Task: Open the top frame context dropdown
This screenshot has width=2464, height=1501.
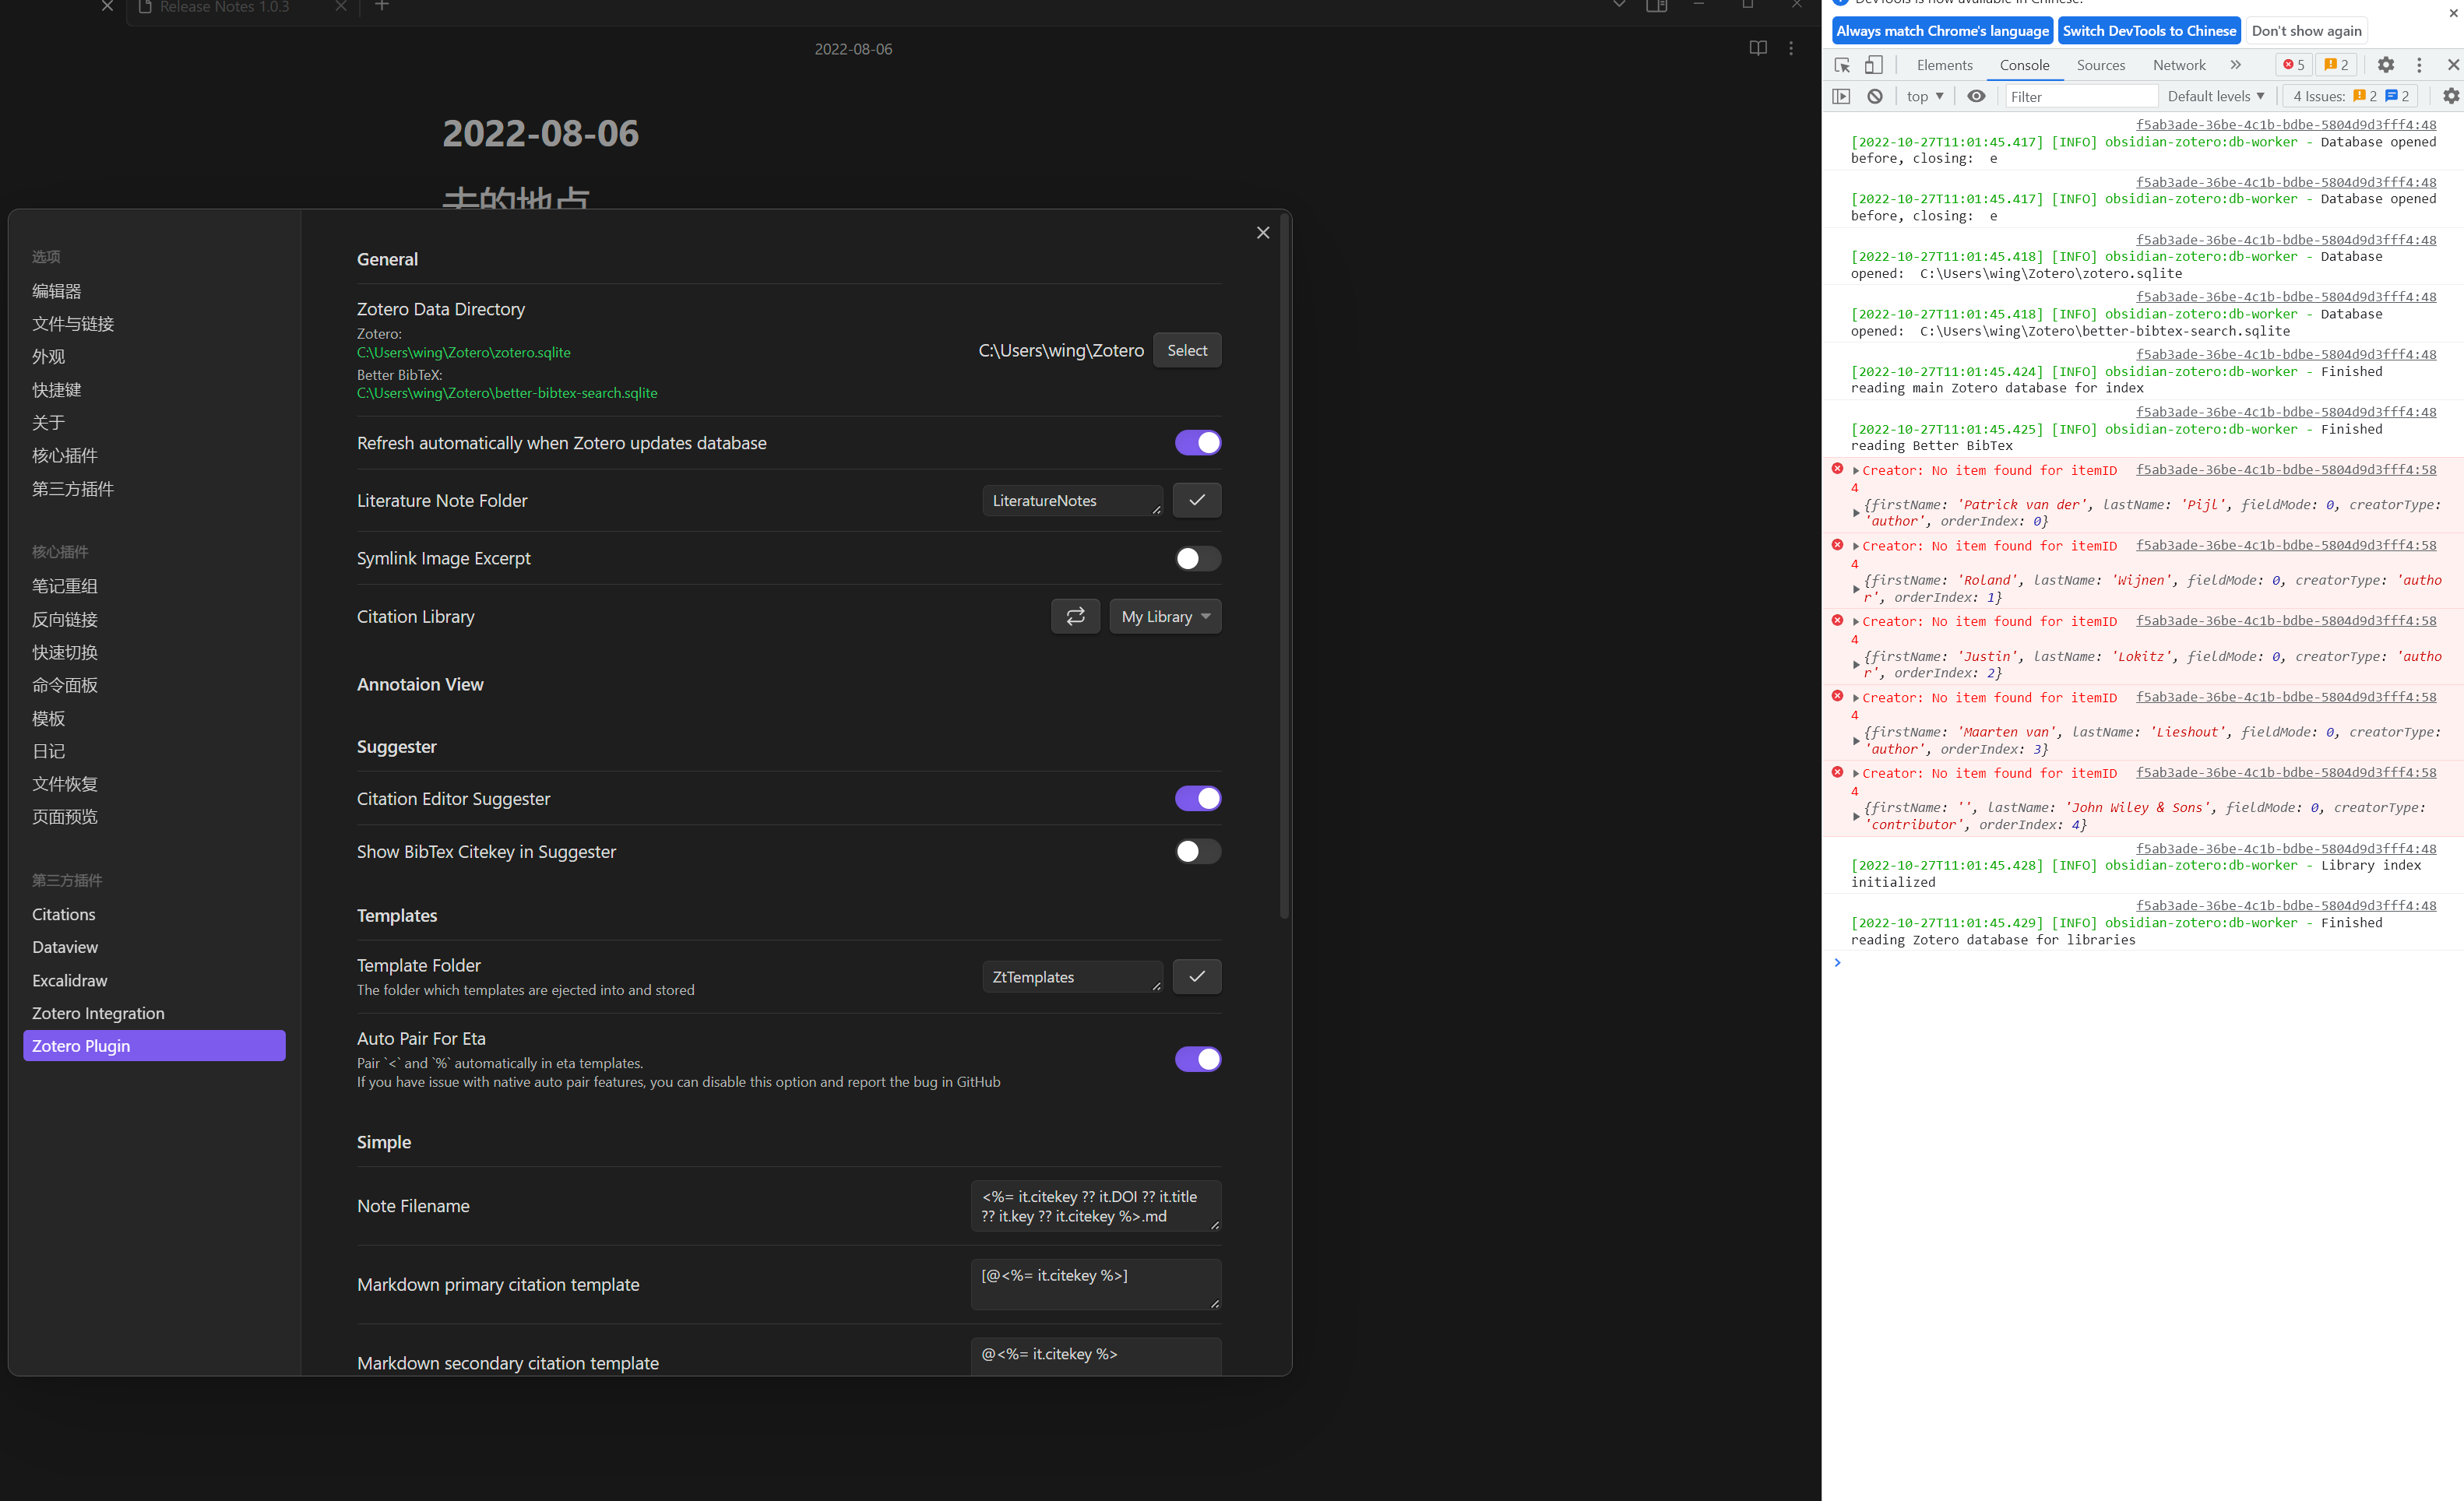Action: pyautogui.click(x=1922, y=96)
